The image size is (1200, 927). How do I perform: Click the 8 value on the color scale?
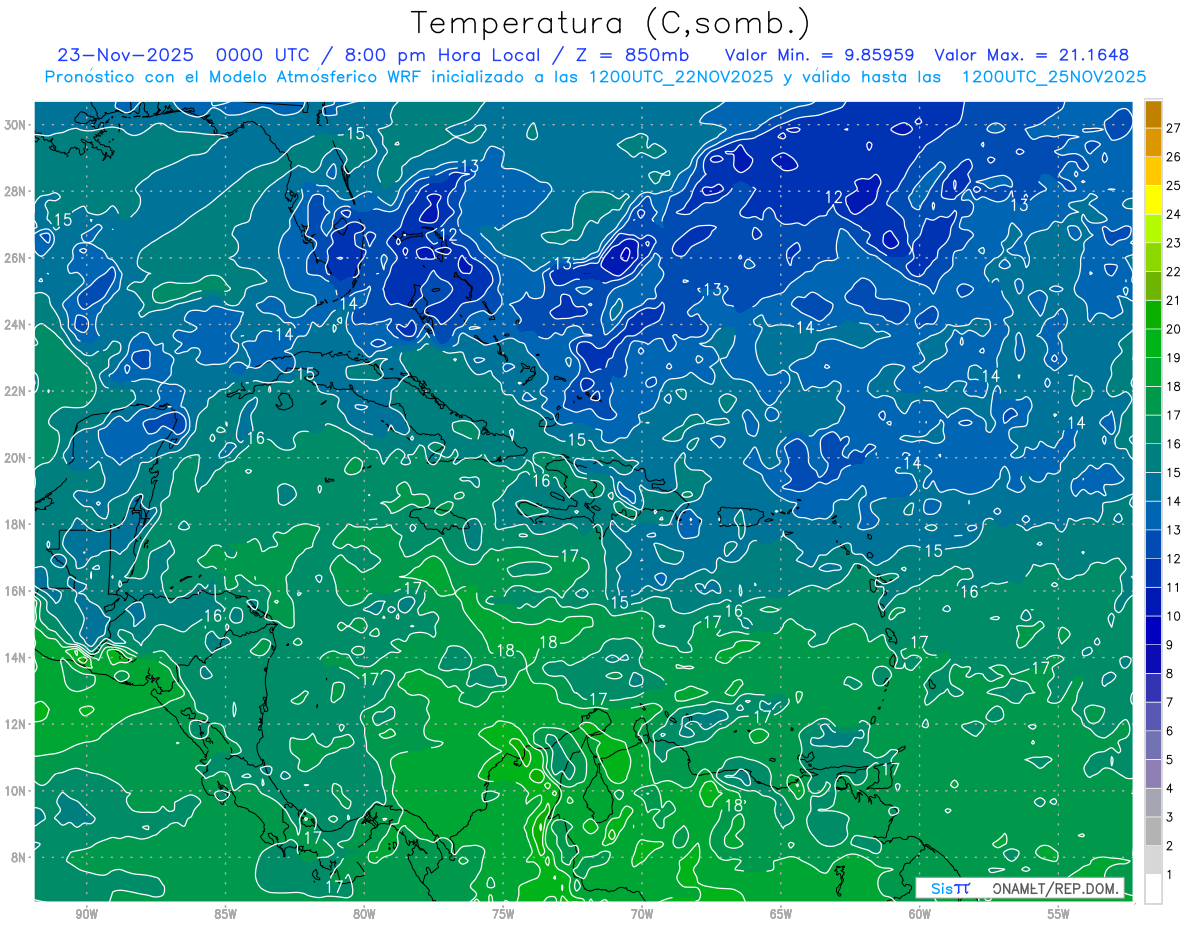click(1170, 674)
